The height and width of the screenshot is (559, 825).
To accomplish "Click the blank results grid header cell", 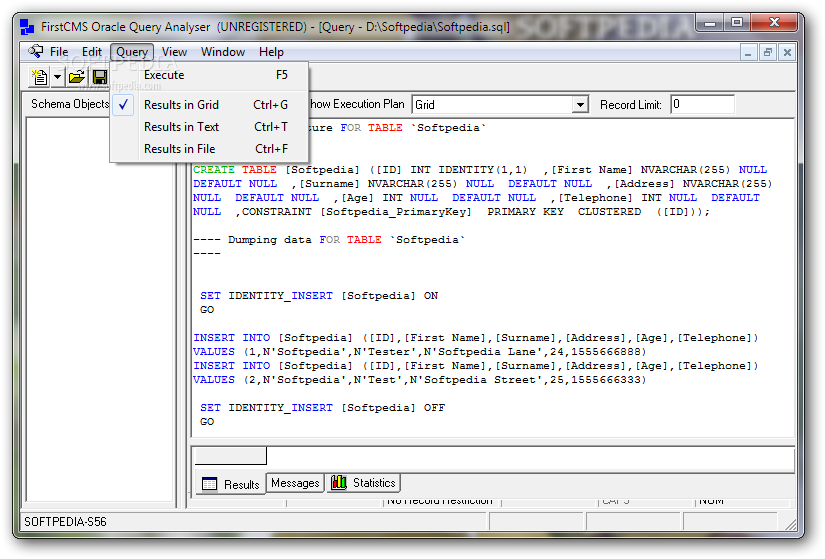I will [230, 456].
